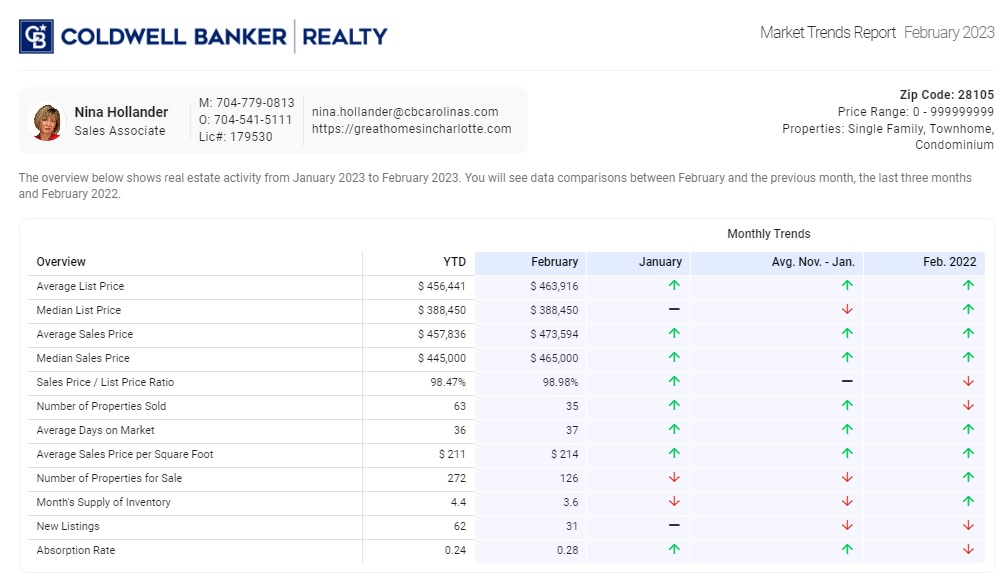1006x576 pixels.
Task: Click the email nina.hollander@cbcarolinas.com
Action: [x=405, y=112]
